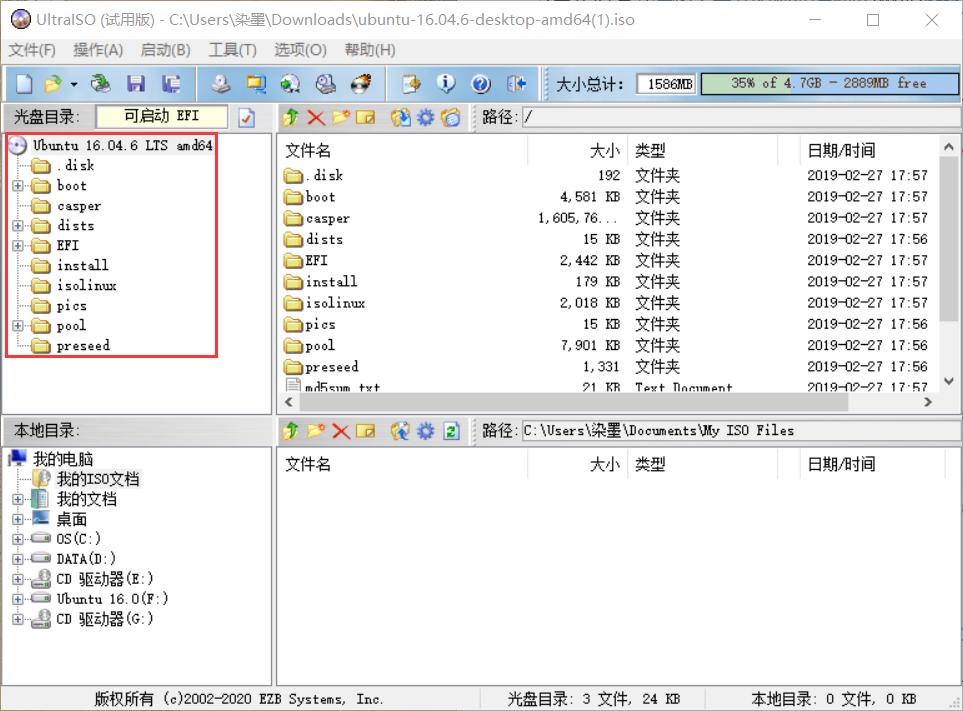Click the Rename icon in the image toolbar
This screenshot has width=963, height=711.
[x=365, y=117]
